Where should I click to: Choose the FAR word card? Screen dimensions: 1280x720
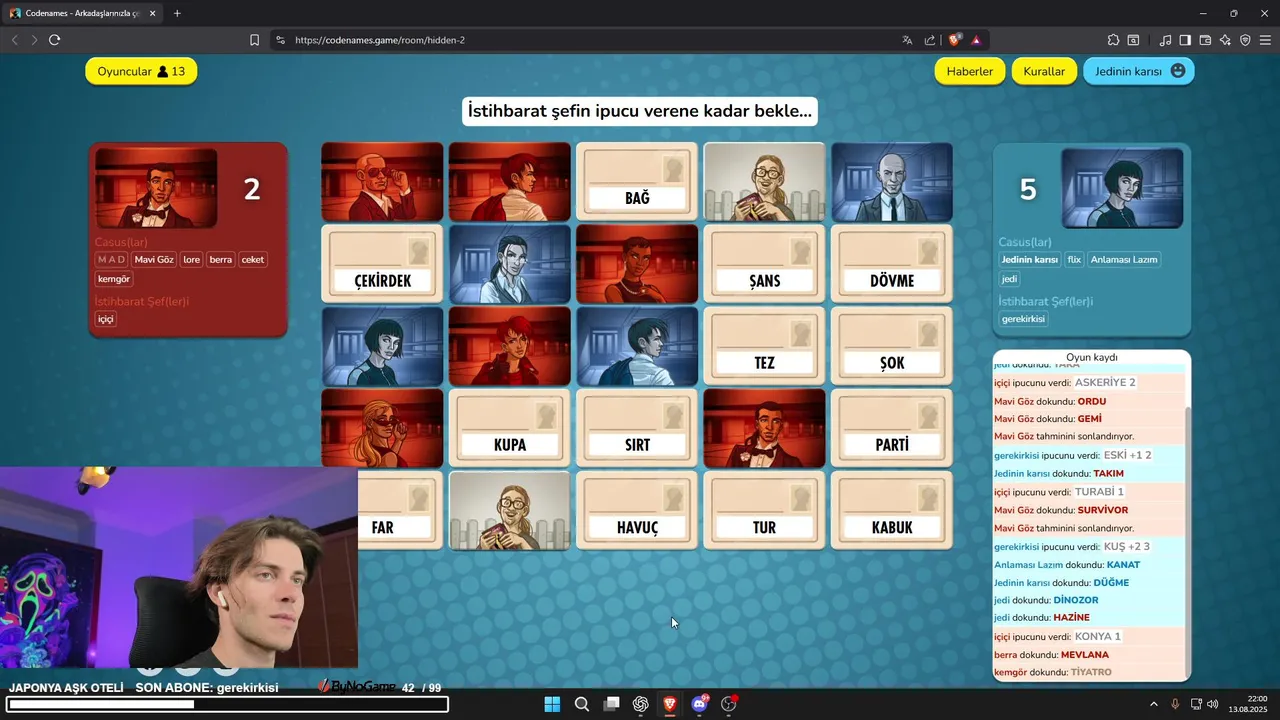(x=400, y=510)
